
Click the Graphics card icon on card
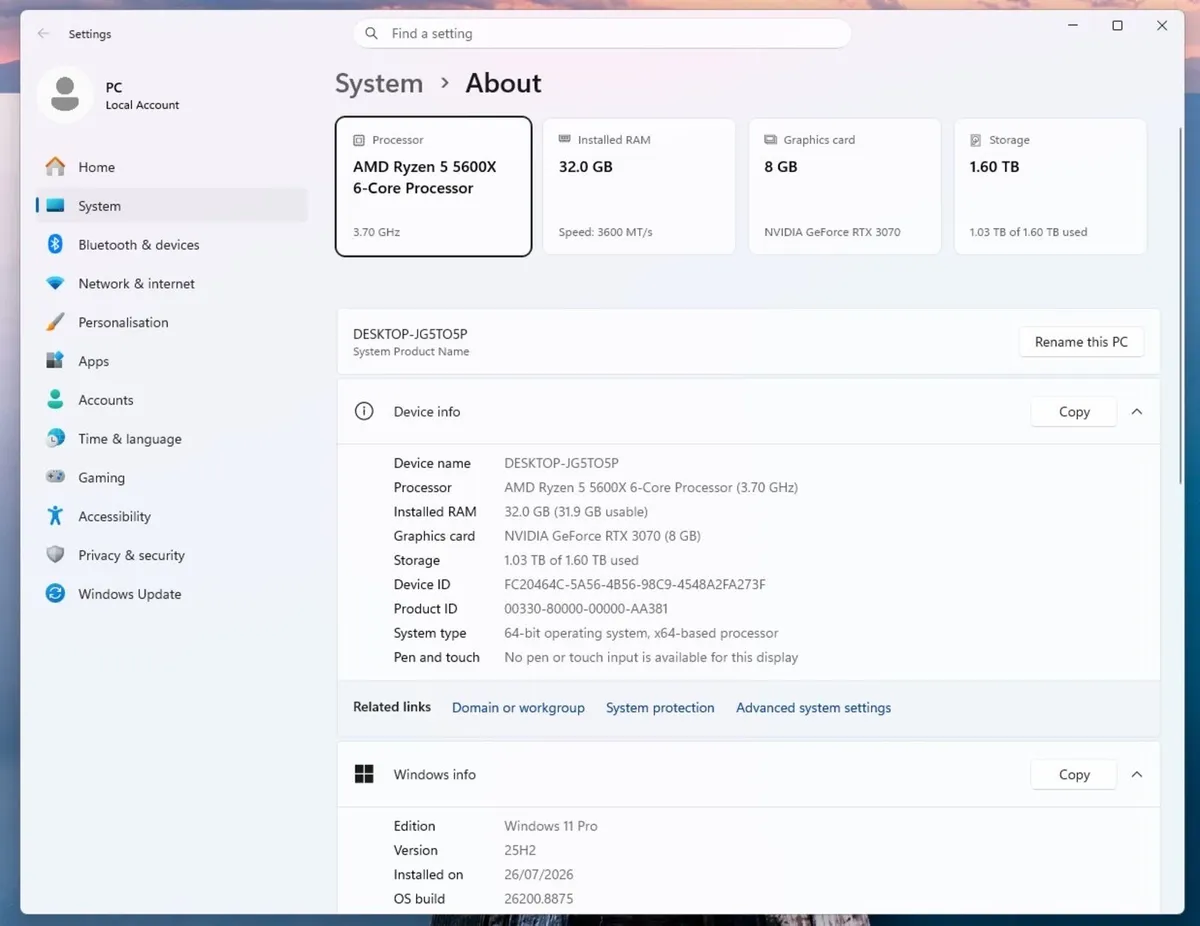(x=771, y=140)
